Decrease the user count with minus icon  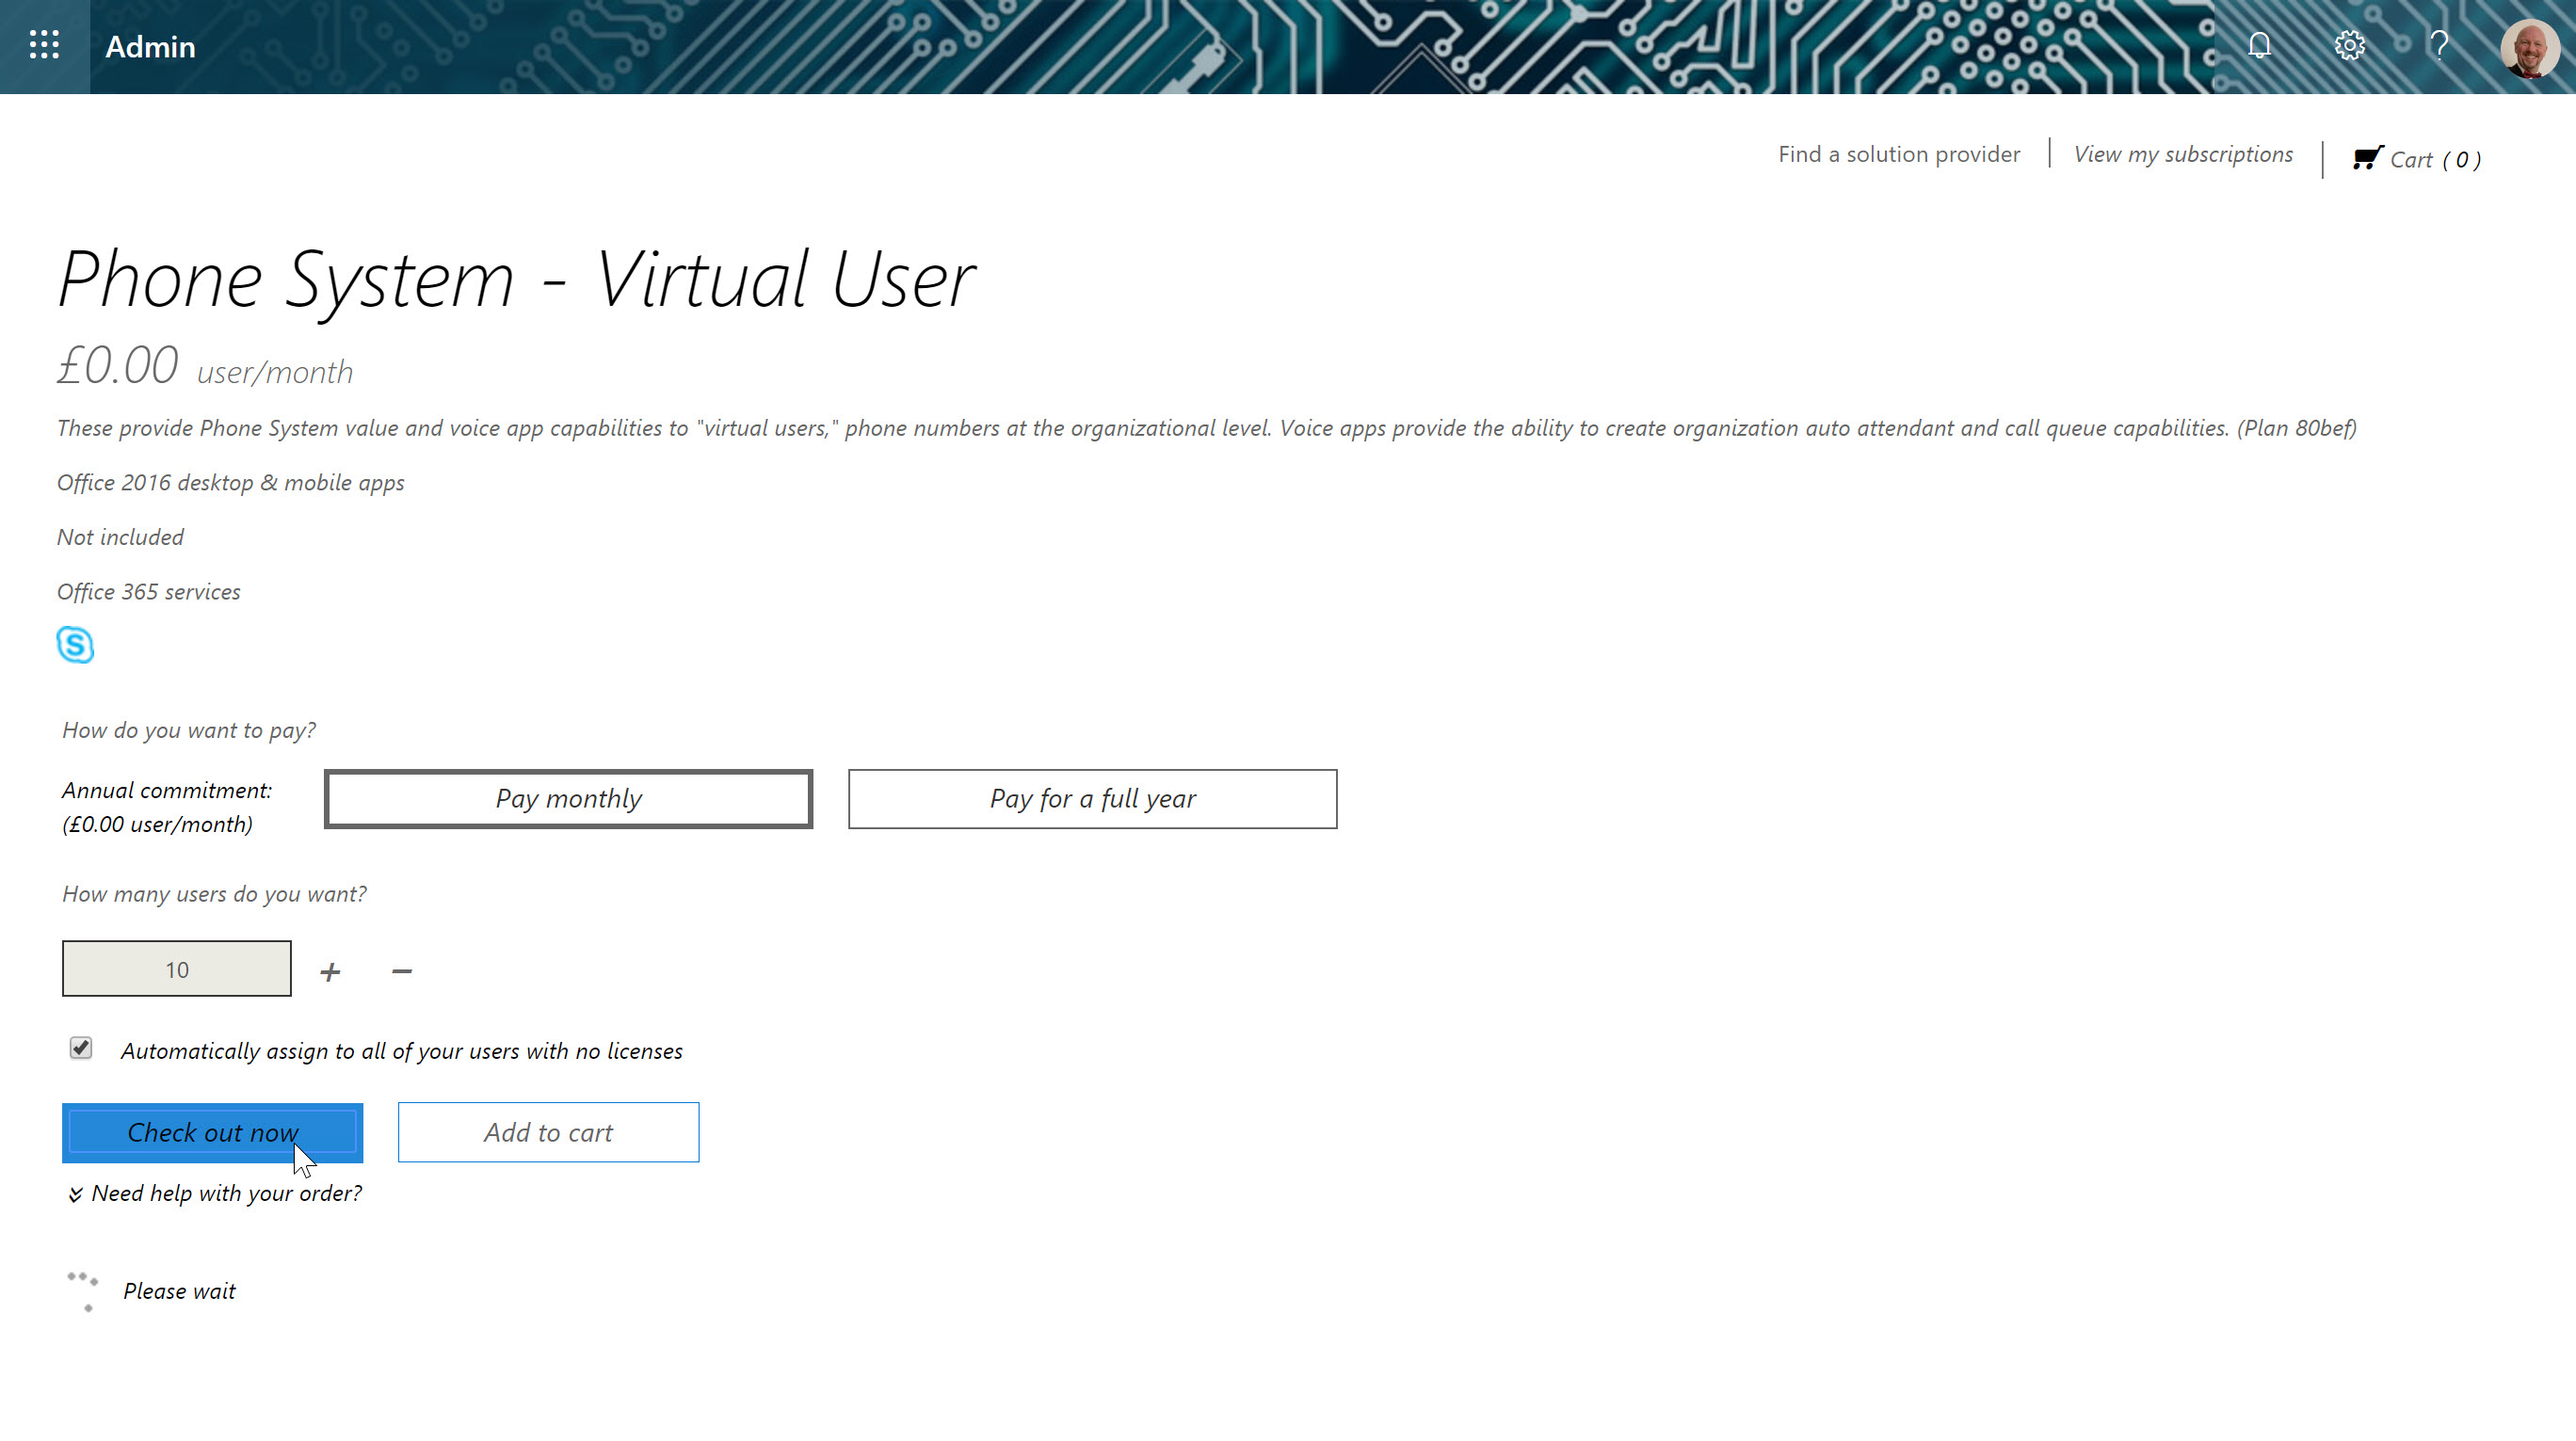[x=402, y=971]
